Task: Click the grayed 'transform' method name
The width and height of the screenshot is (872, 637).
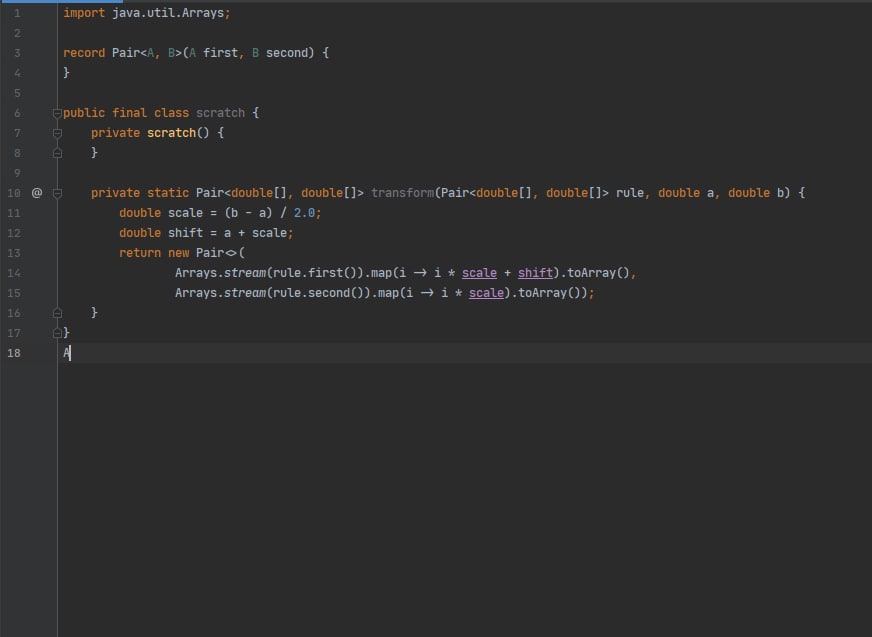Action: 403,193
